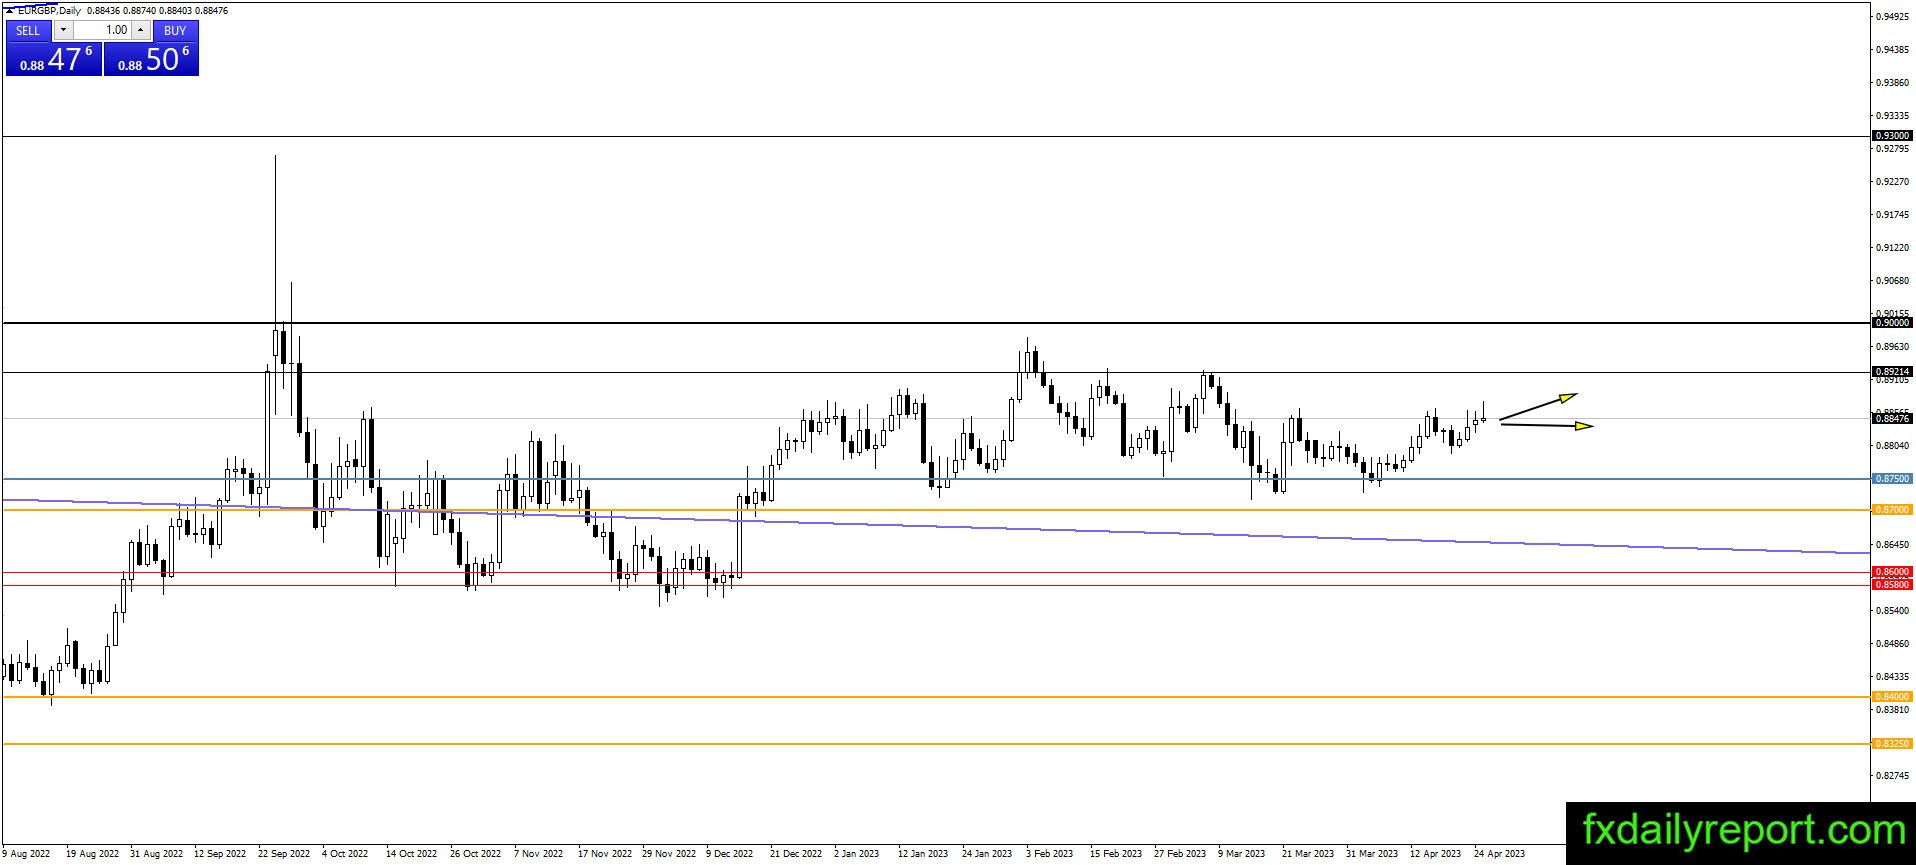Select the lower yellow horizontal arrow
Image resolution: width=1916 pixels, height=865 pixels.
1546,425
